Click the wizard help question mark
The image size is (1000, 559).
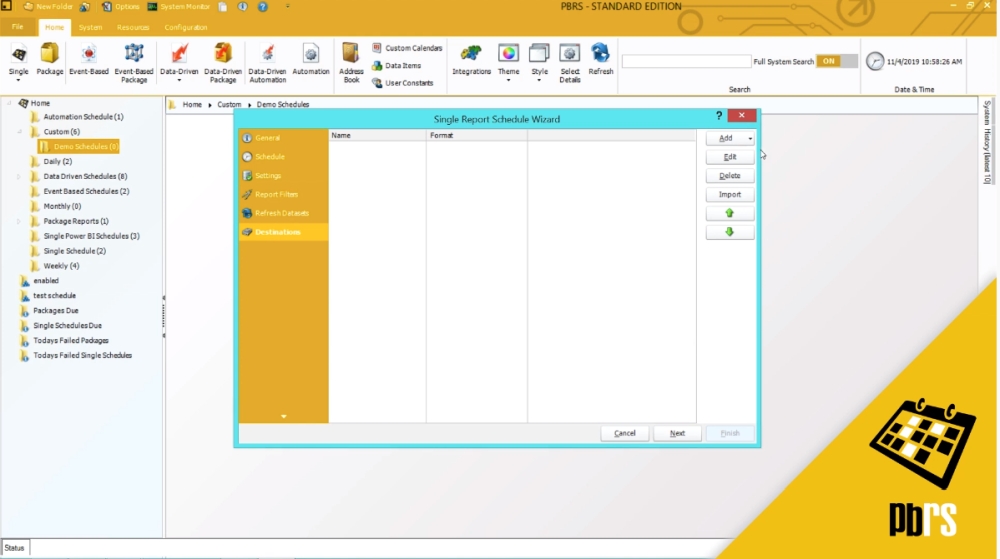[719, 115]
